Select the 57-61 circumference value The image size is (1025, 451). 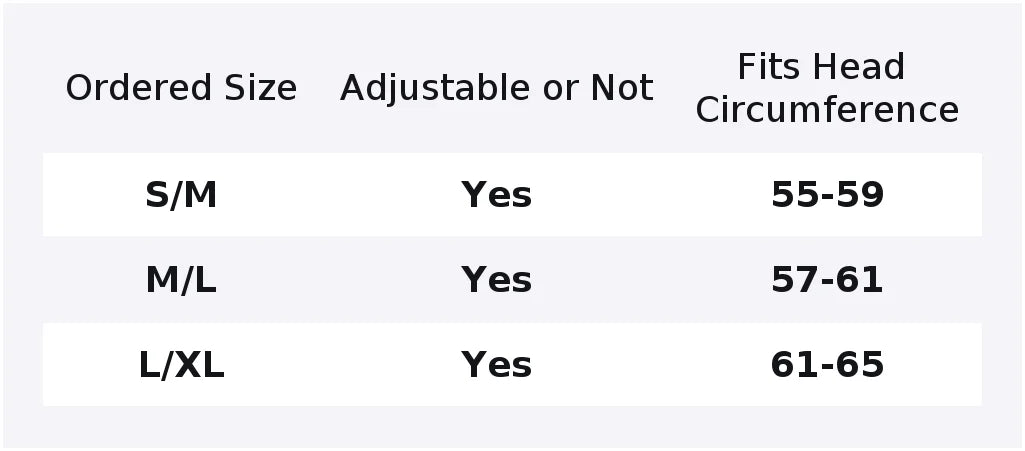point(827,280)
